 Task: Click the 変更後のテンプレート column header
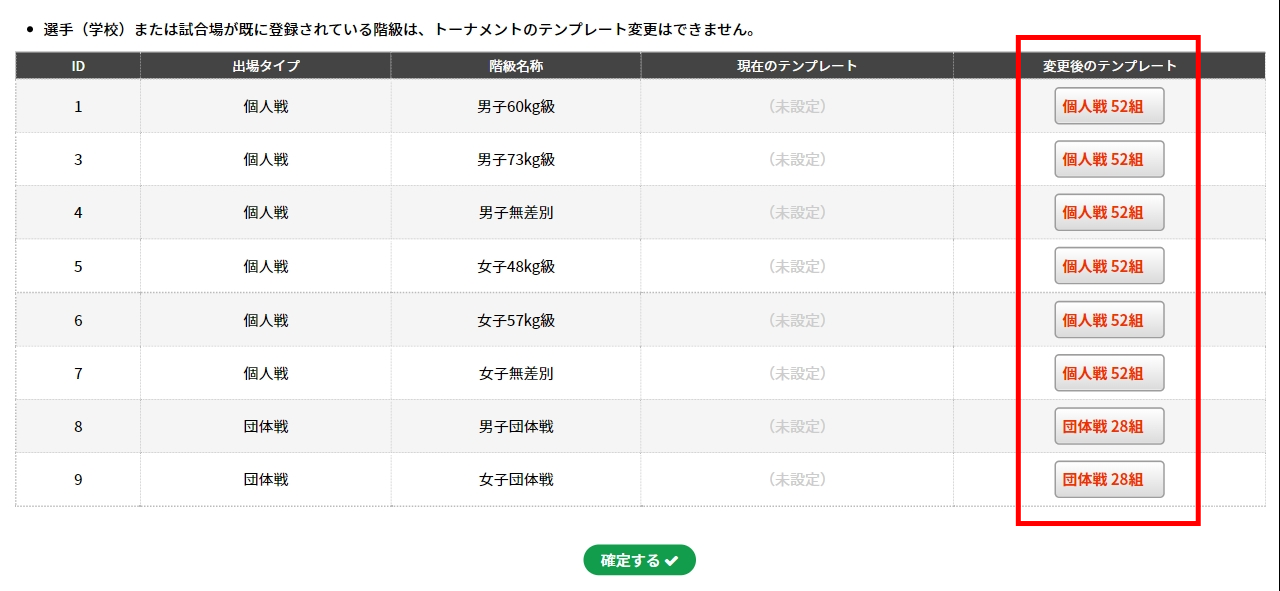1109,66
